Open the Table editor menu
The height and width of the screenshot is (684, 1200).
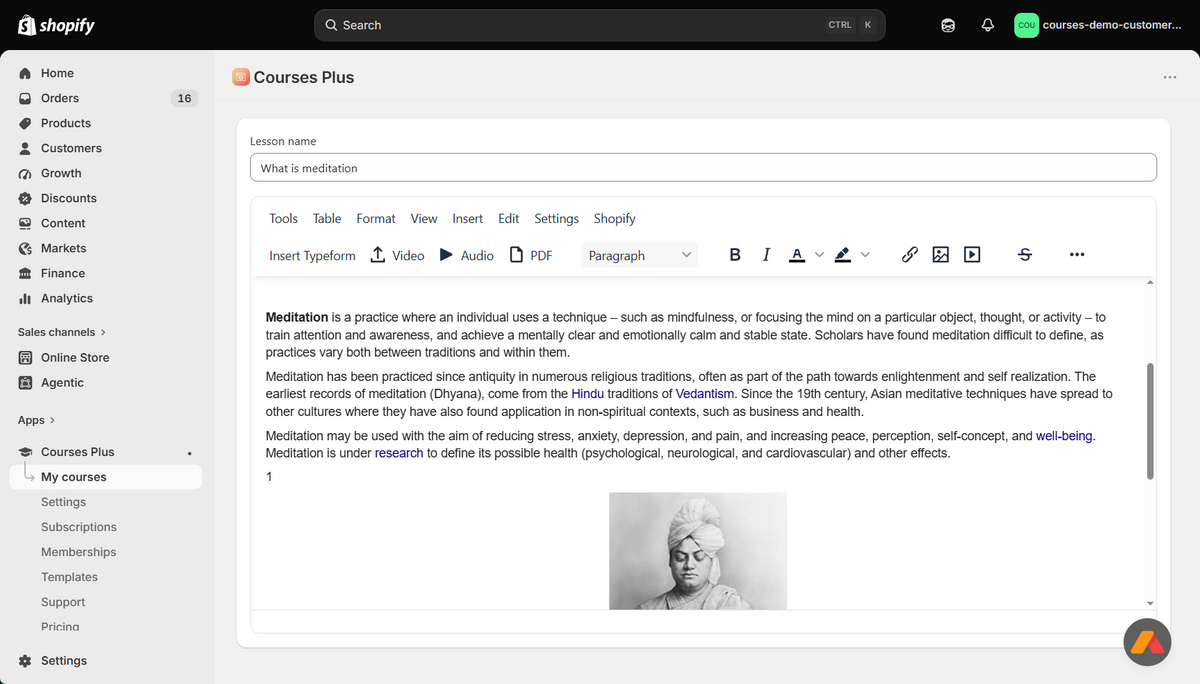(x=327, y=218)
